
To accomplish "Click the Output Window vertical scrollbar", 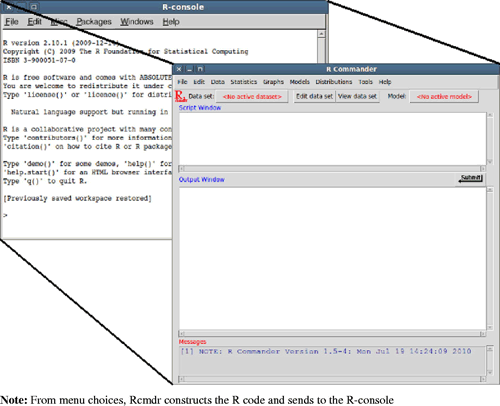I will [490, 259].
